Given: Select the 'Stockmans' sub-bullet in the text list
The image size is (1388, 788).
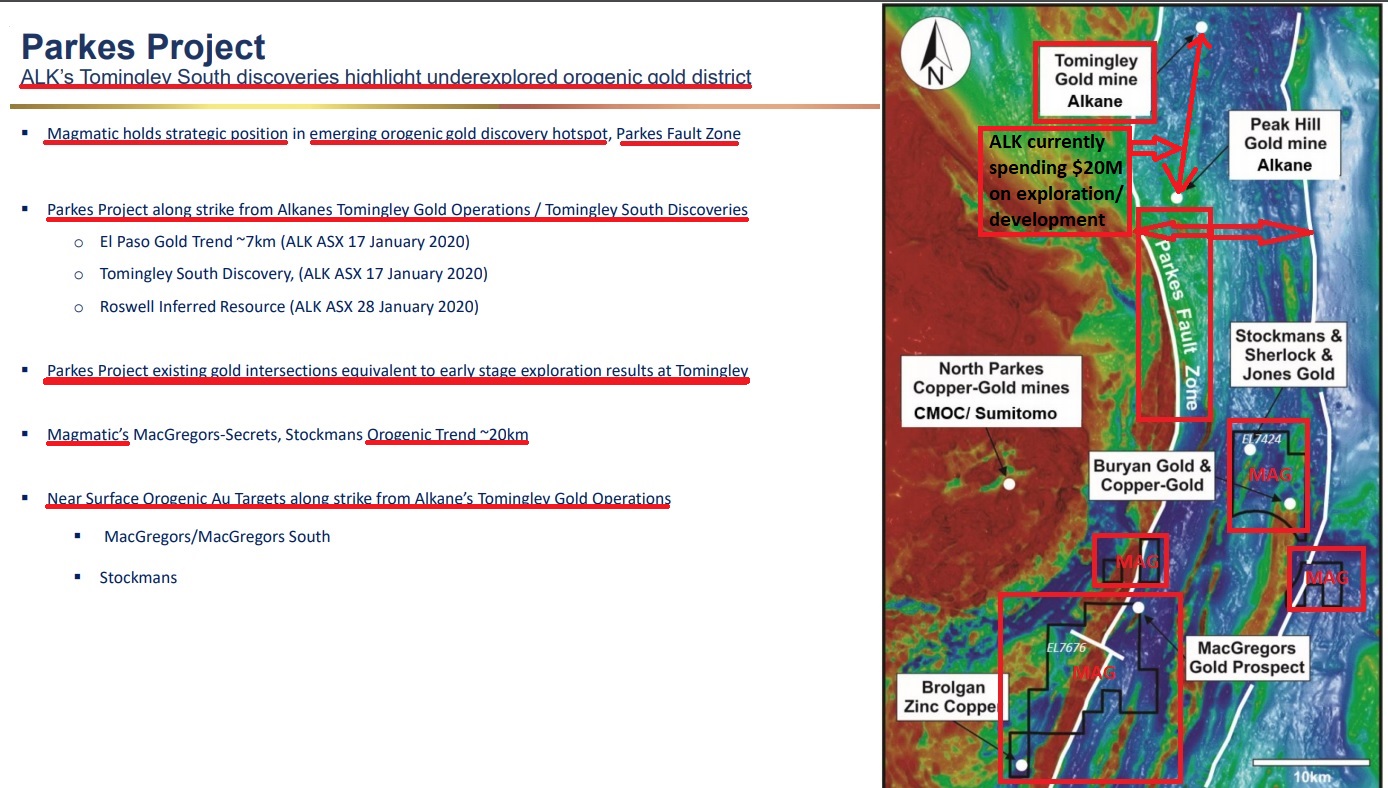Looking at the screenshot, I should [138, 578].
